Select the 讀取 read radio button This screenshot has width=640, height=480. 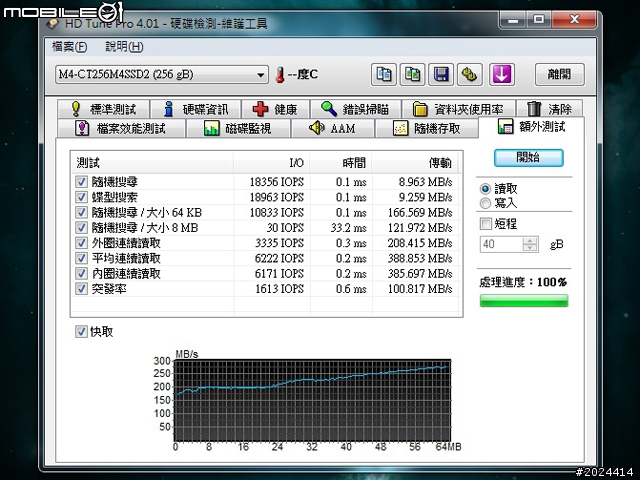click(485, 189)
